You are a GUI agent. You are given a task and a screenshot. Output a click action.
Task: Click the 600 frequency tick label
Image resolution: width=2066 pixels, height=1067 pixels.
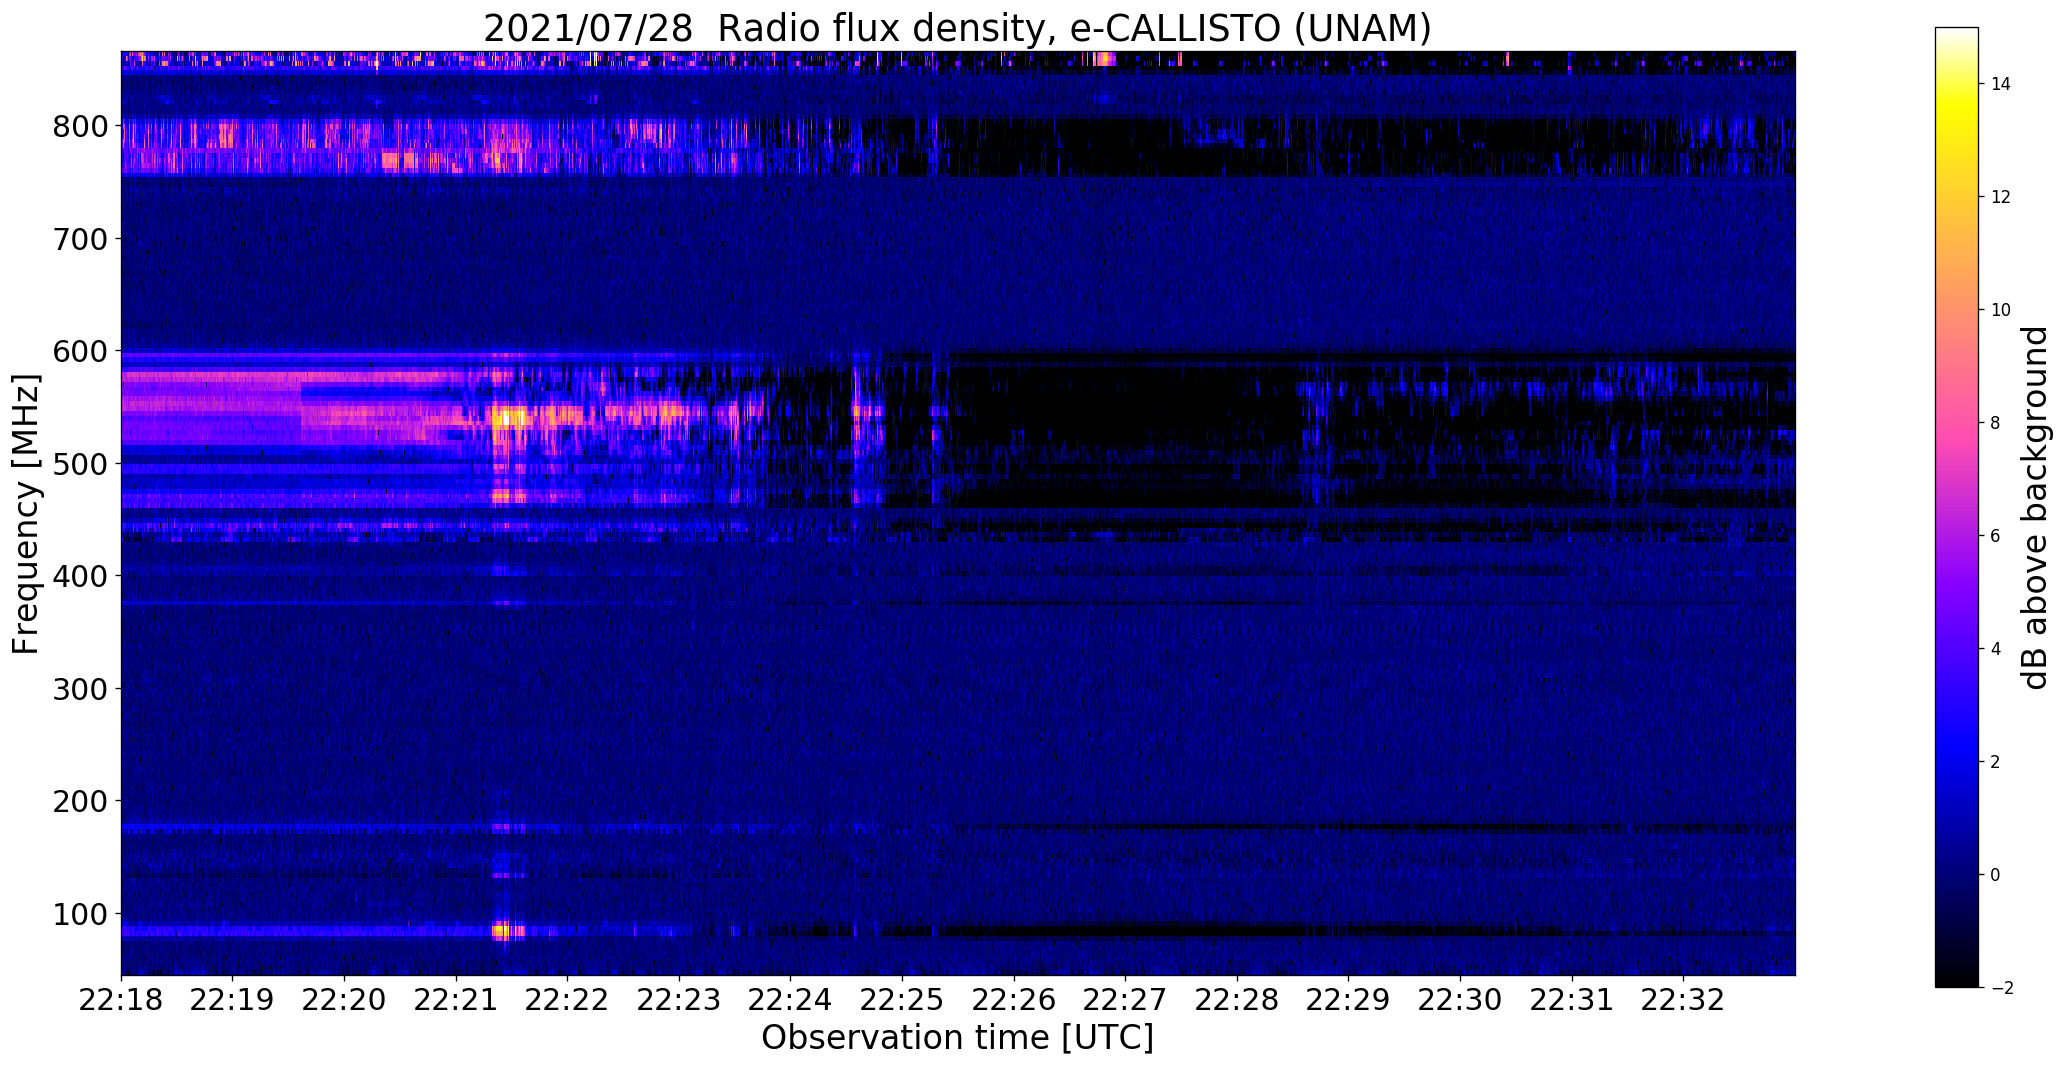tap(81, 351)
